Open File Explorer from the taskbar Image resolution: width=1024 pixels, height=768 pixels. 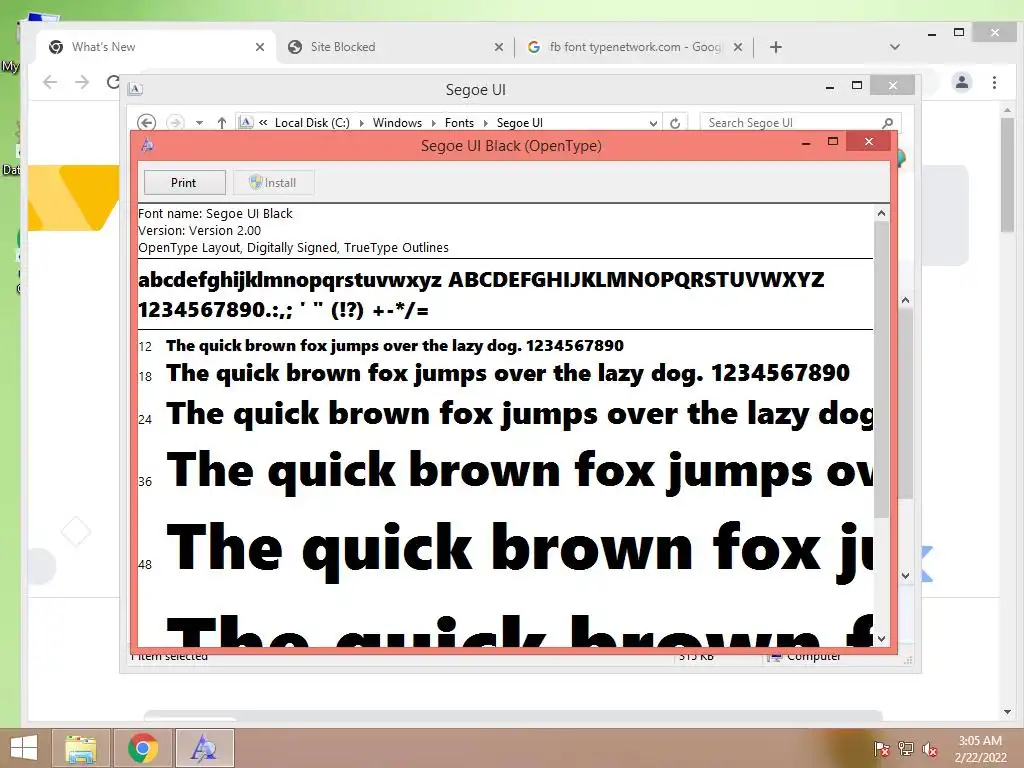point(81,748)
